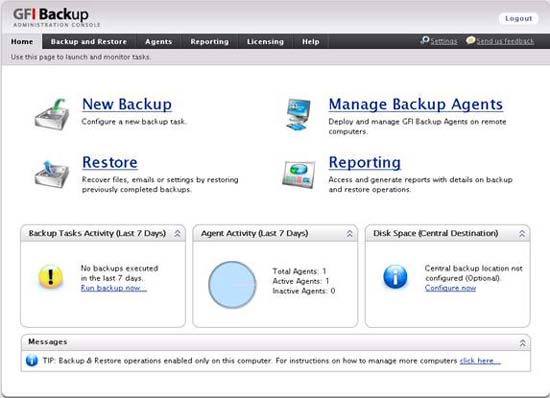The image size is (550, 398).
Task: Click 'Recover files, emails or settings' description
Action: [x=160, y=184]
